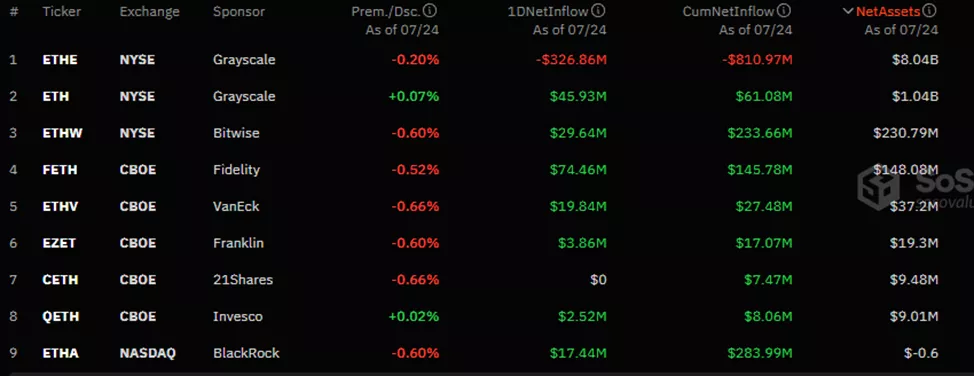Select the CETH ticker
Viewport: 974px width, 376px height.
click(60, 280)
